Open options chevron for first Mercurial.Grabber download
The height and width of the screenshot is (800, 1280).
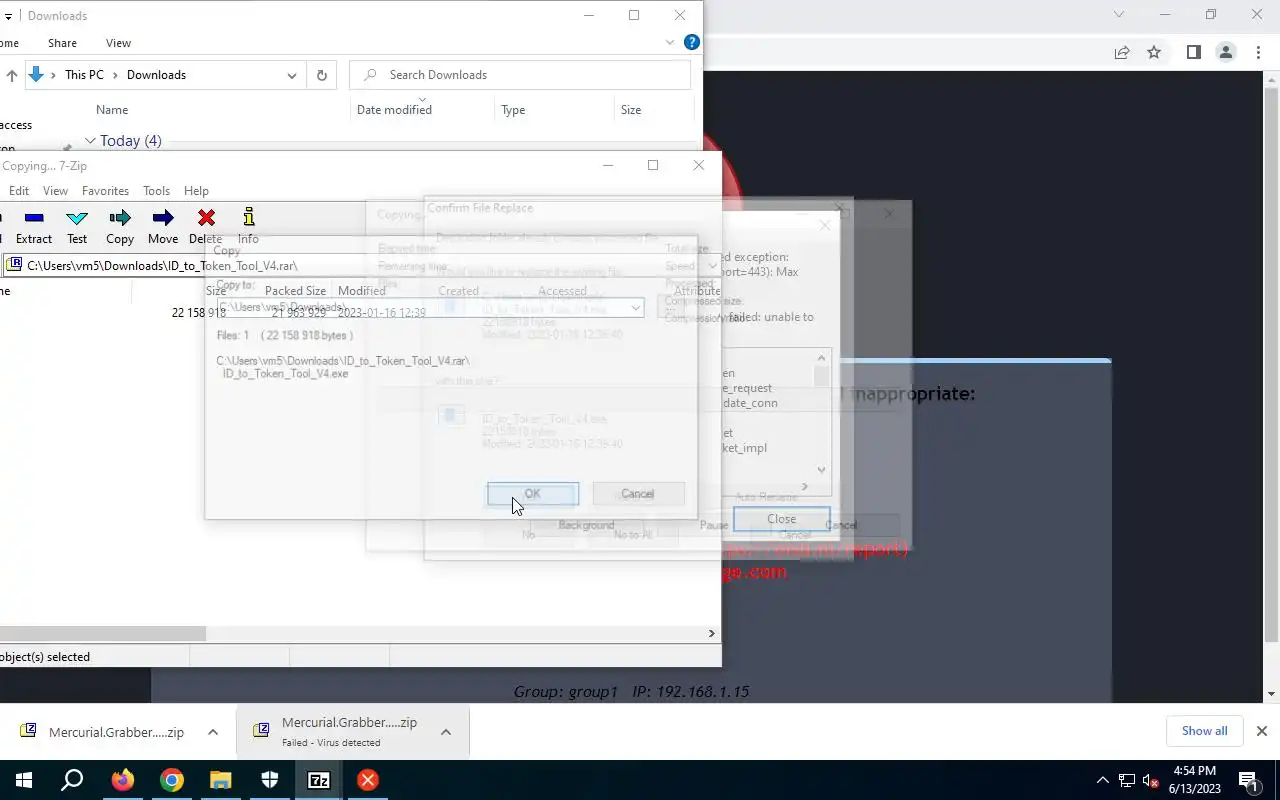click(213, 732)
